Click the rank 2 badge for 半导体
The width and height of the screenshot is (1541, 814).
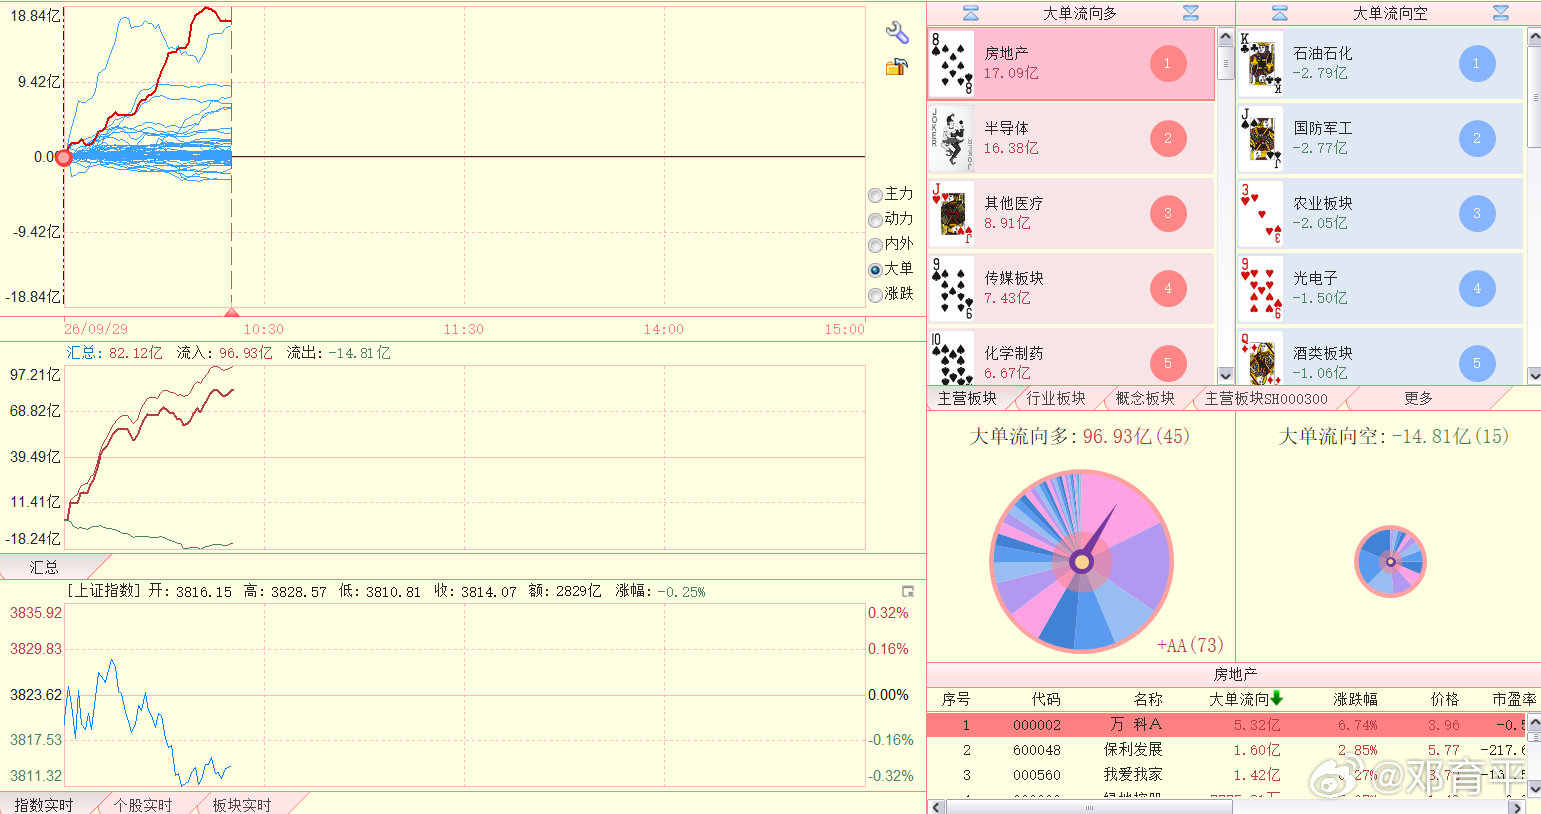click(1167, 138)
